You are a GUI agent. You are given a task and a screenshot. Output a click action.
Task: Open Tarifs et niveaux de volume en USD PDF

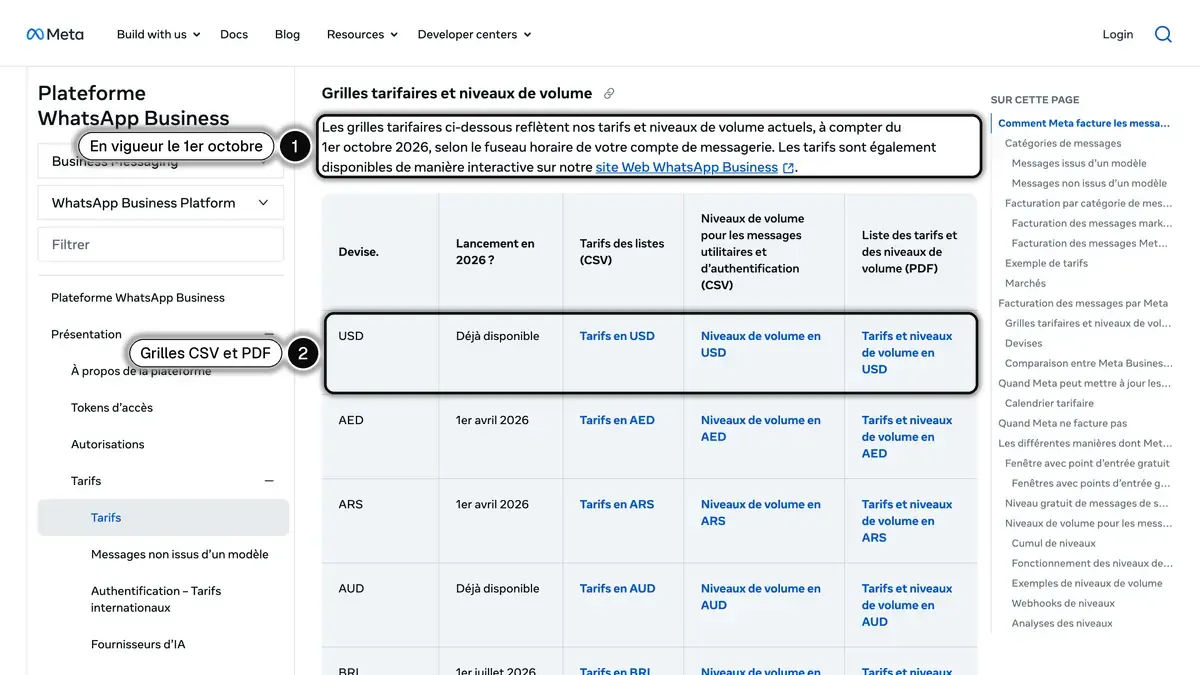907,352
